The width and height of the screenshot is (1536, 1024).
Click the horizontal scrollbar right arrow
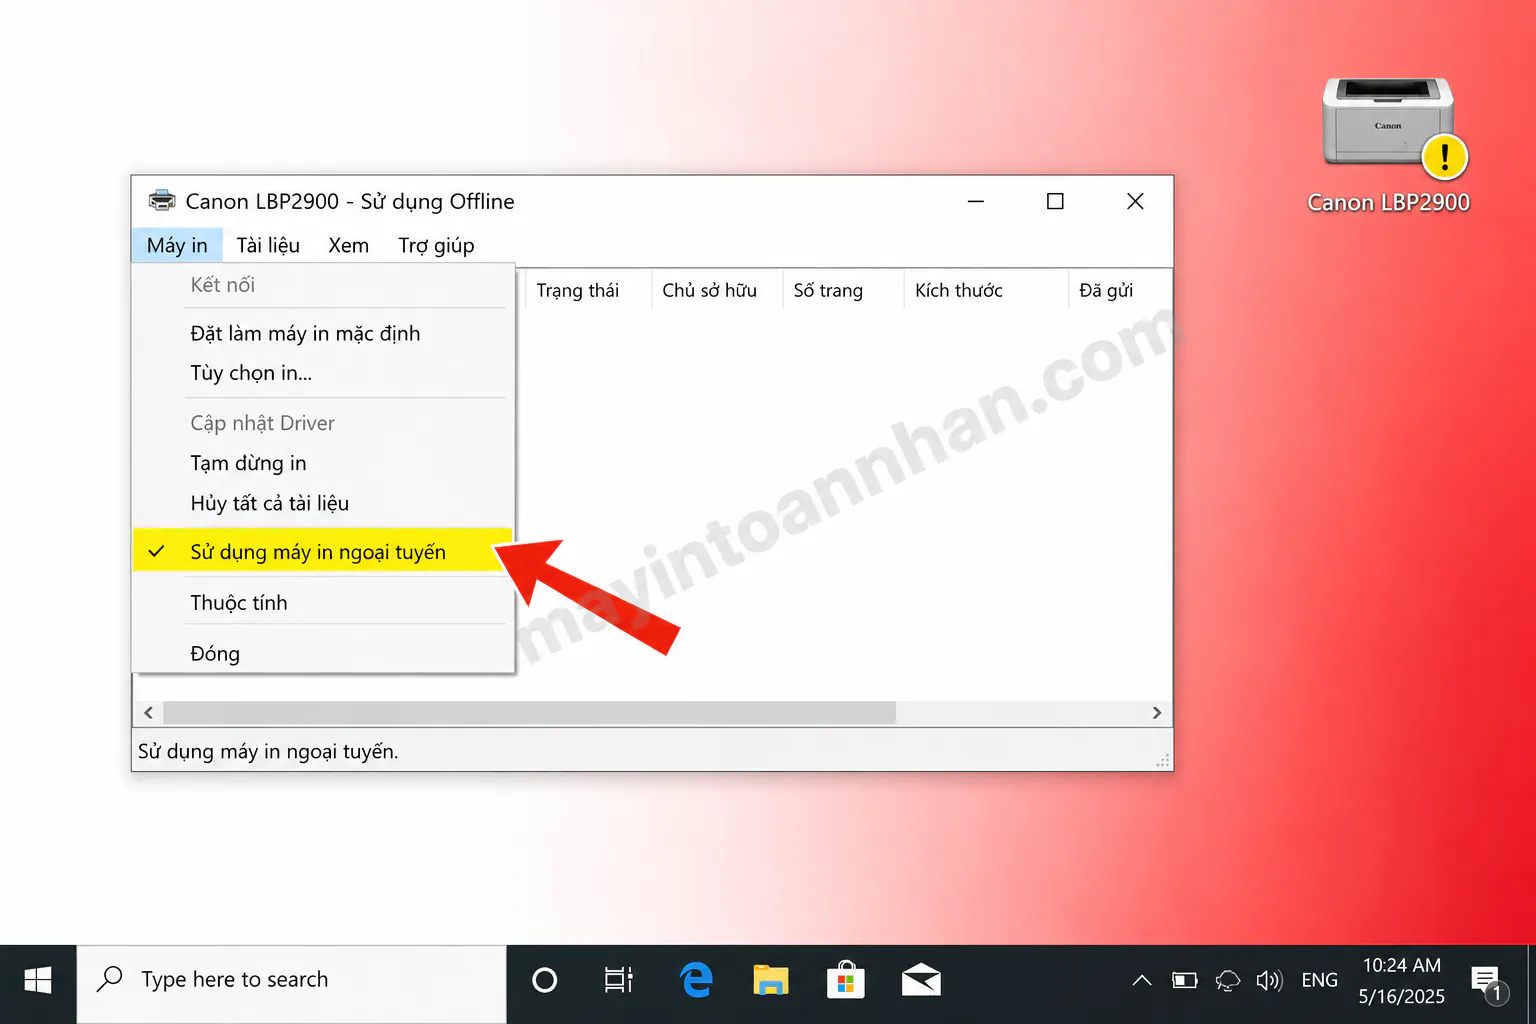pyautogui.click(x=1157, y=713)
